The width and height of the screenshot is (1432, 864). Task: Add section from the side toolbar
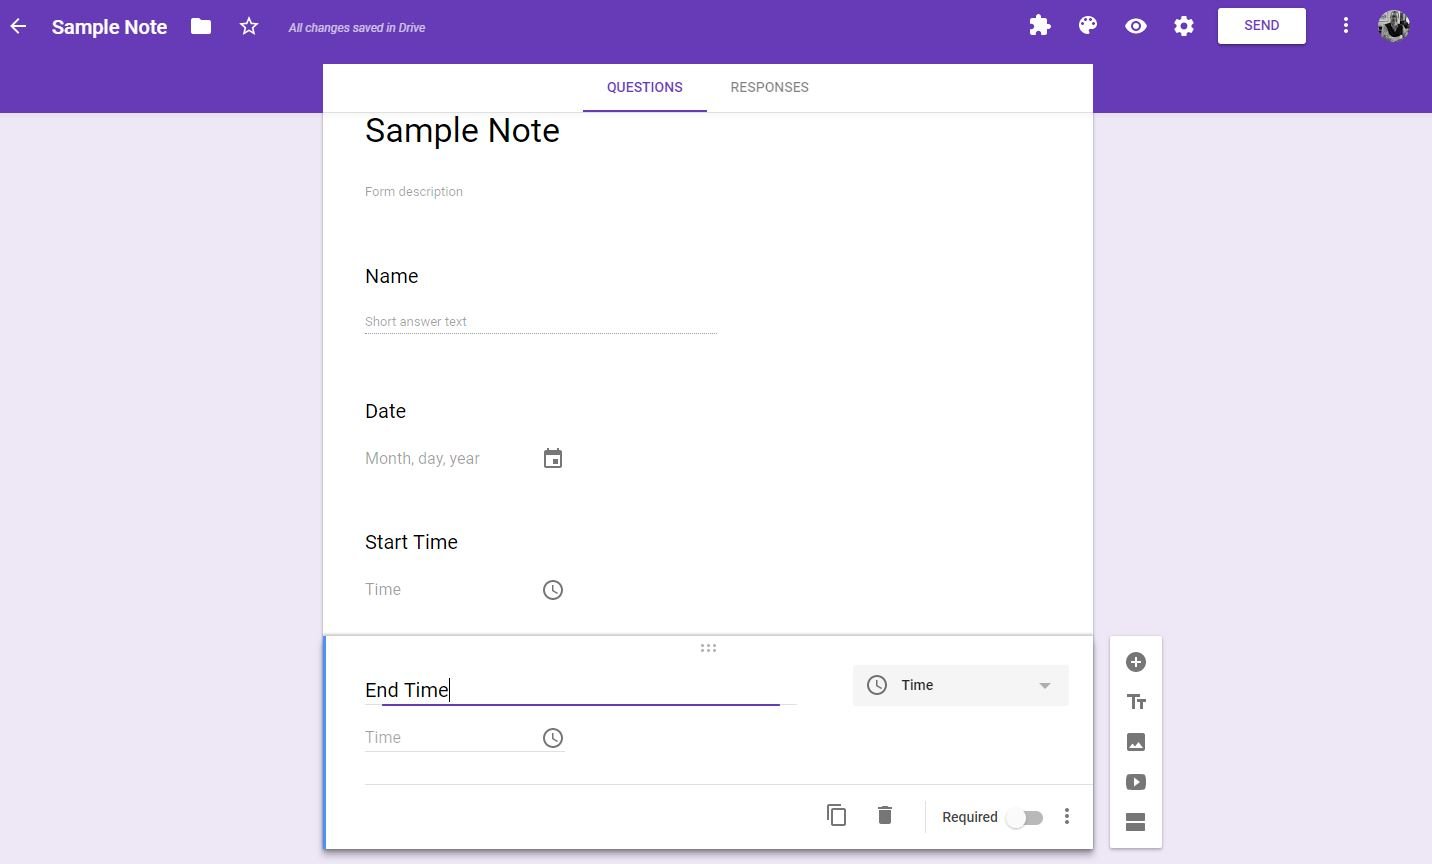click(x=1136, y=822)
